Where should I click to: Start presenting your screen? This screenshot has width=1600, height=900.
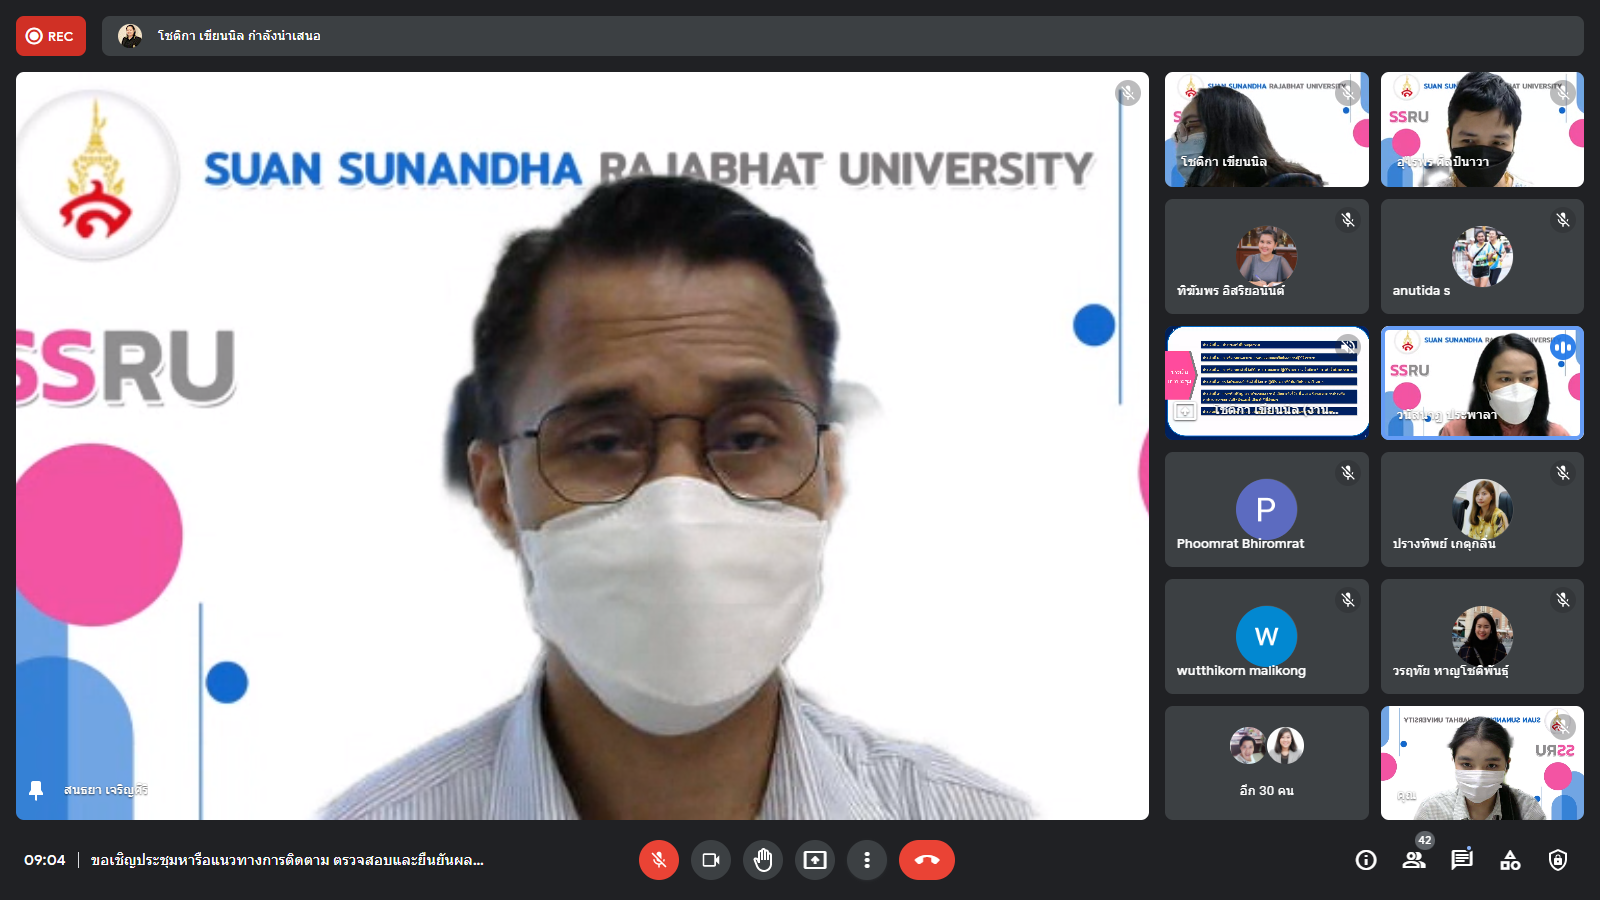(815, 860)
